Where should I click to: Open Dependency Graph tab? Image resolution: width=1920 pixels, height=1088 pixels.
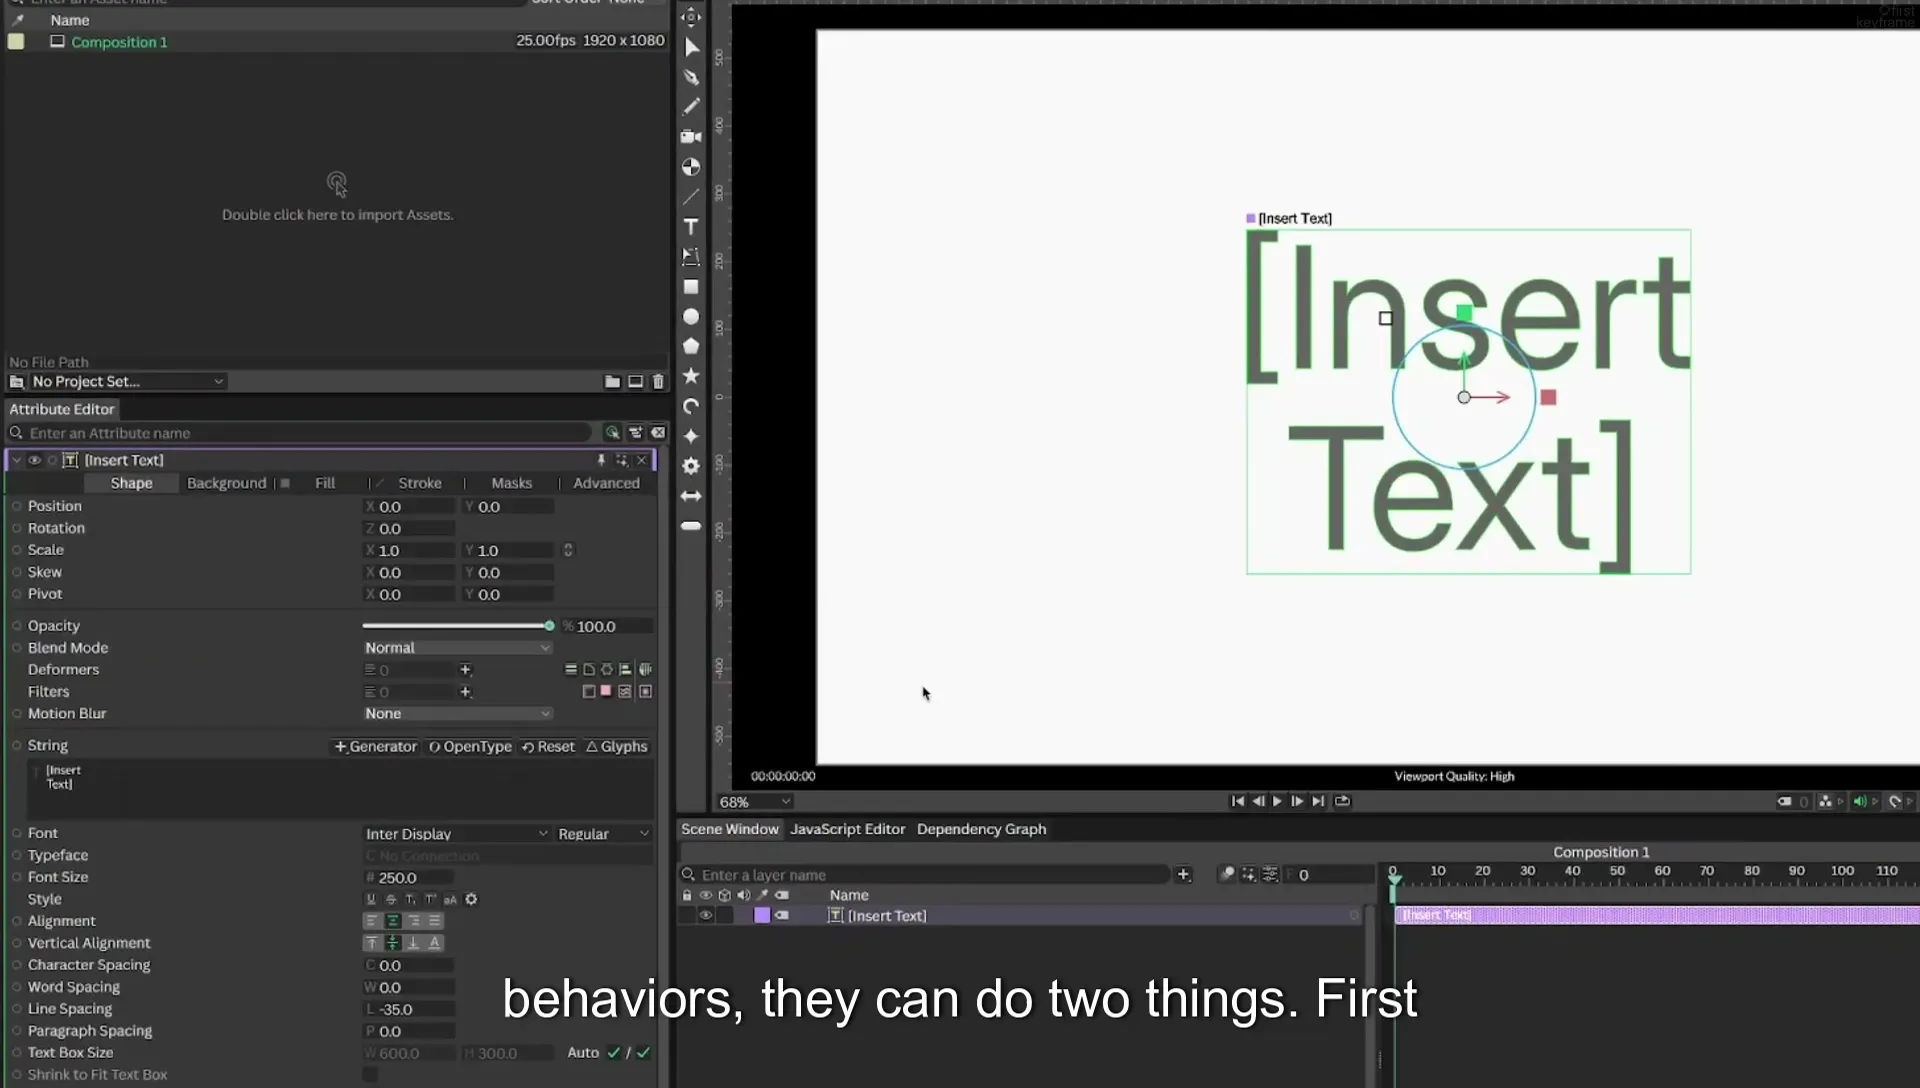[x=981, y=829]
